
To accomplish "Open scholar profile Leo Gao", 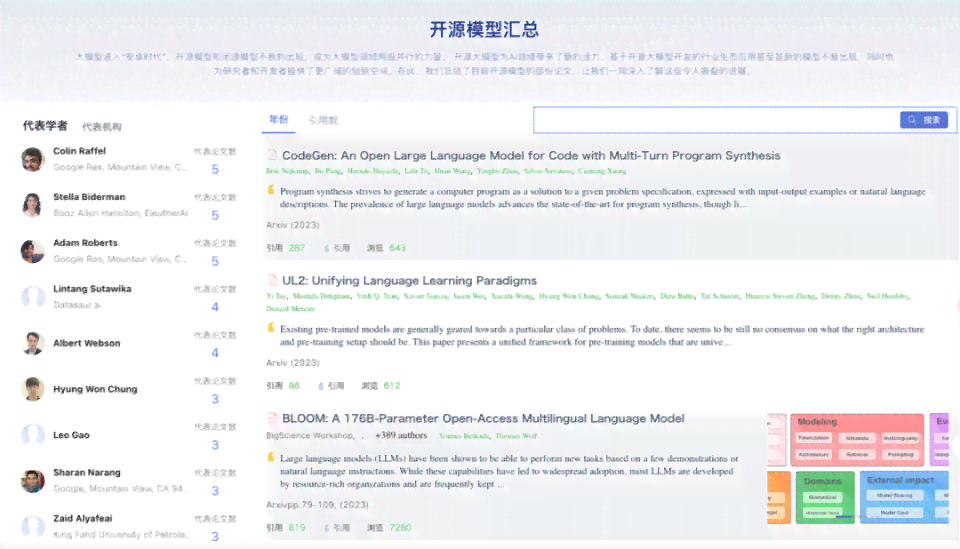I will click(x=71, y=435).
